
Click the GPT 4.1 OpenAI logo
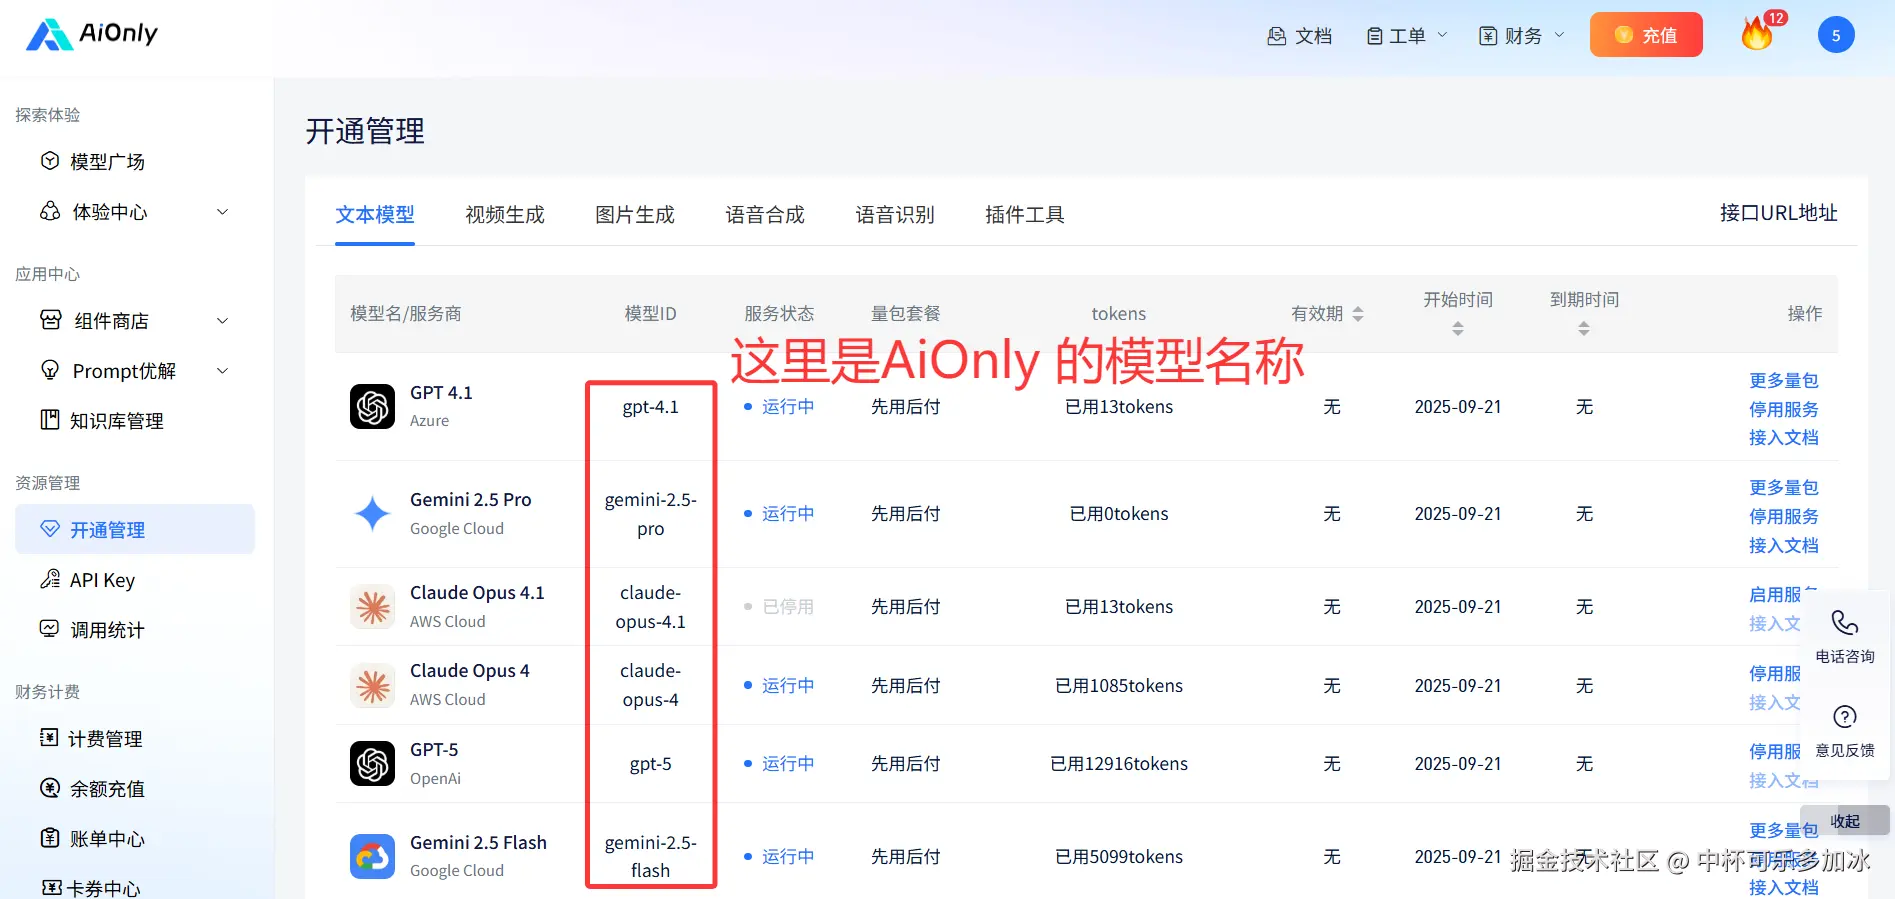pos(373,407)
